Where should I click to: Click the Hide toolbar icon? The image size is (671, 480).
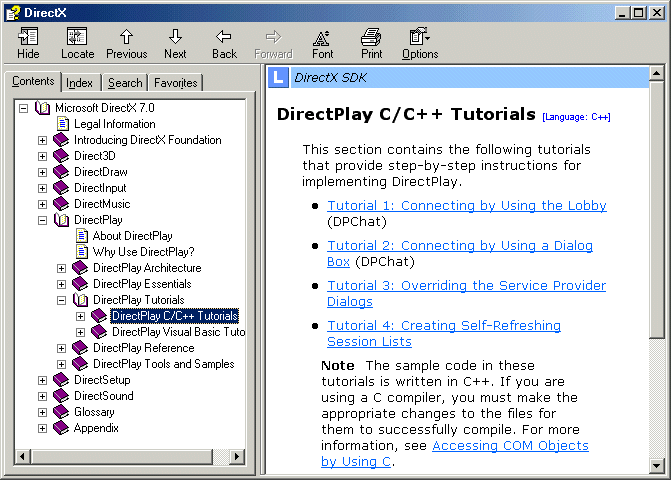coord(28,38)
